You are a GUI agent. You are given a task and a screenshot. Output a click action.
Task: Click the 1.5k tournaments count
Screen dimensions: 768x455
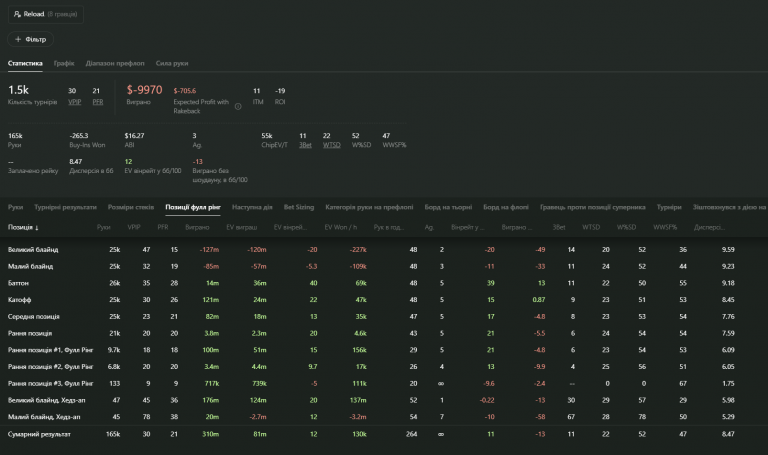(x=18, y=90)
